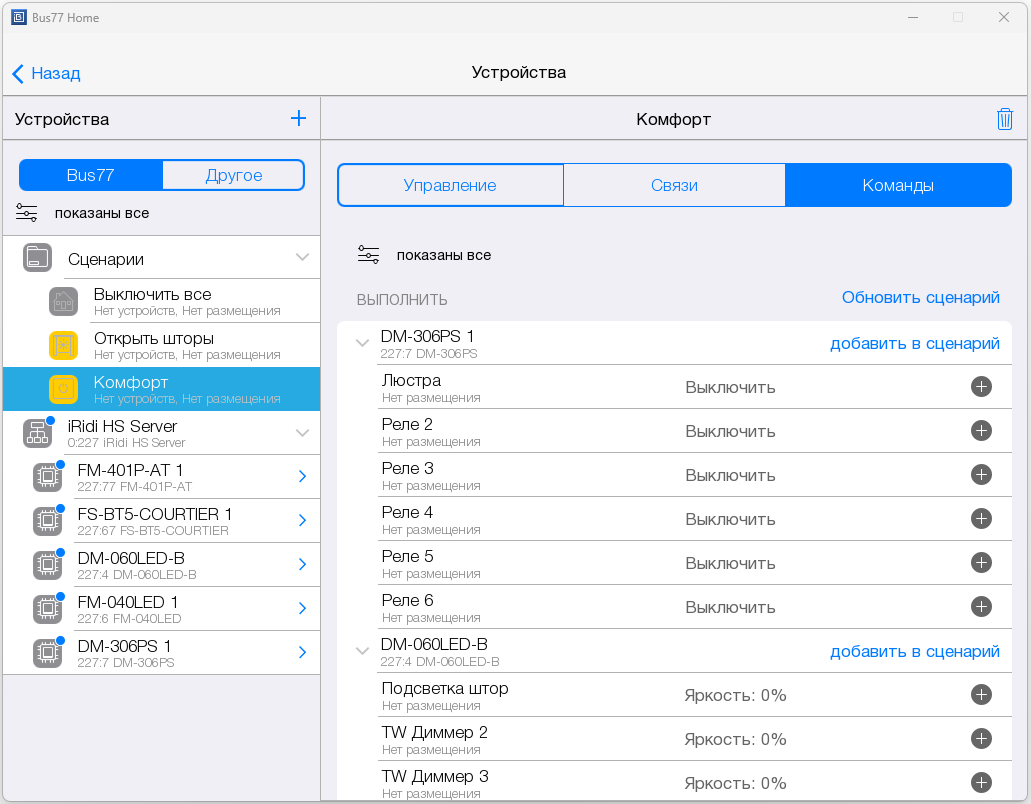1031x804 pixels.
Task: Open the Управление tab
Action: click(x=450, y=185)
